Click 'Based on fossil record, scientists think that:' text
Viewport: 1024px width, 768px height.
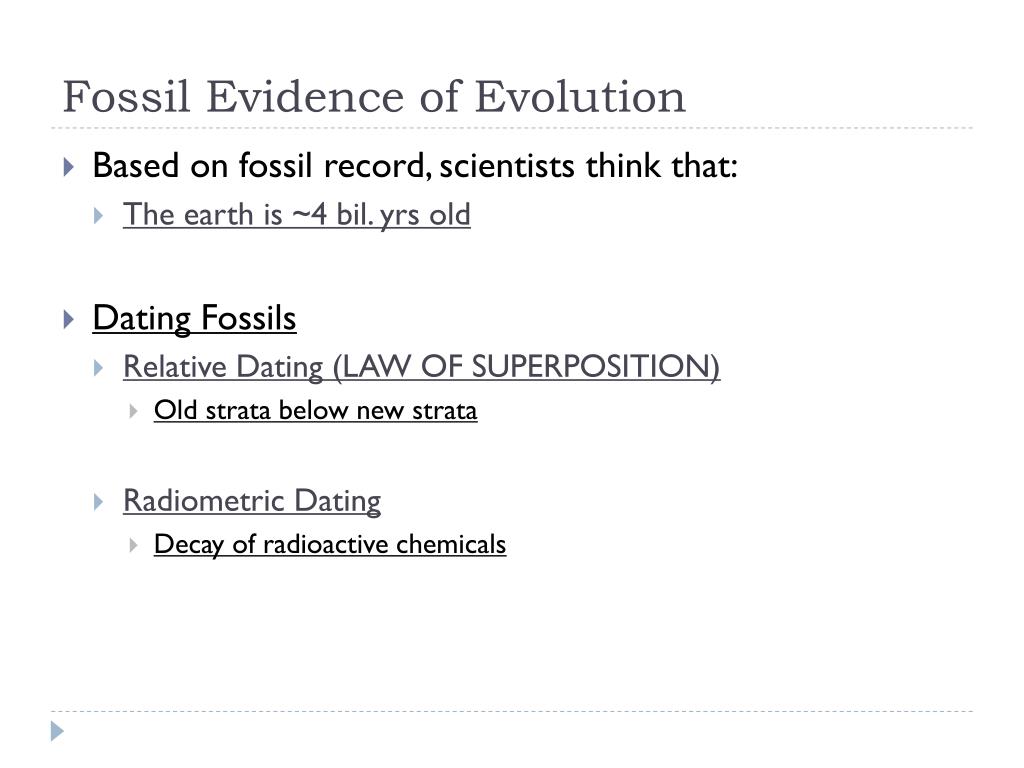coord(415,165)
